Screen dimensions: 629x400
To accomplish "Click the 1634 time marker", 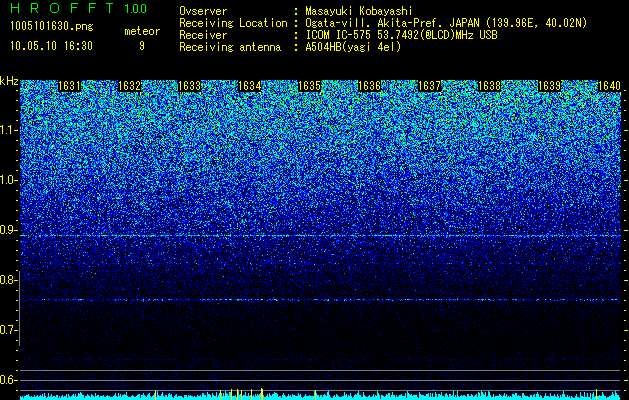I will (x=250, y=86).
